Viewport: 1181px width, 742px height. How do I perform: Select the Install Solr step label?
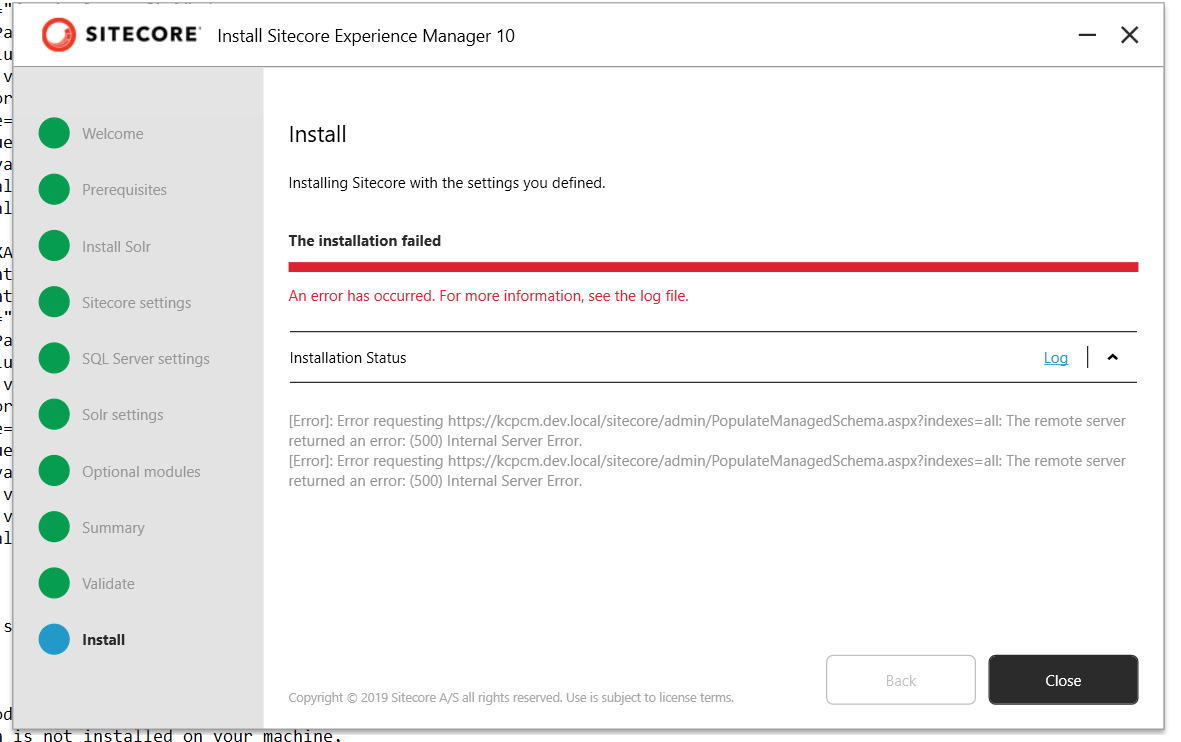116,246
